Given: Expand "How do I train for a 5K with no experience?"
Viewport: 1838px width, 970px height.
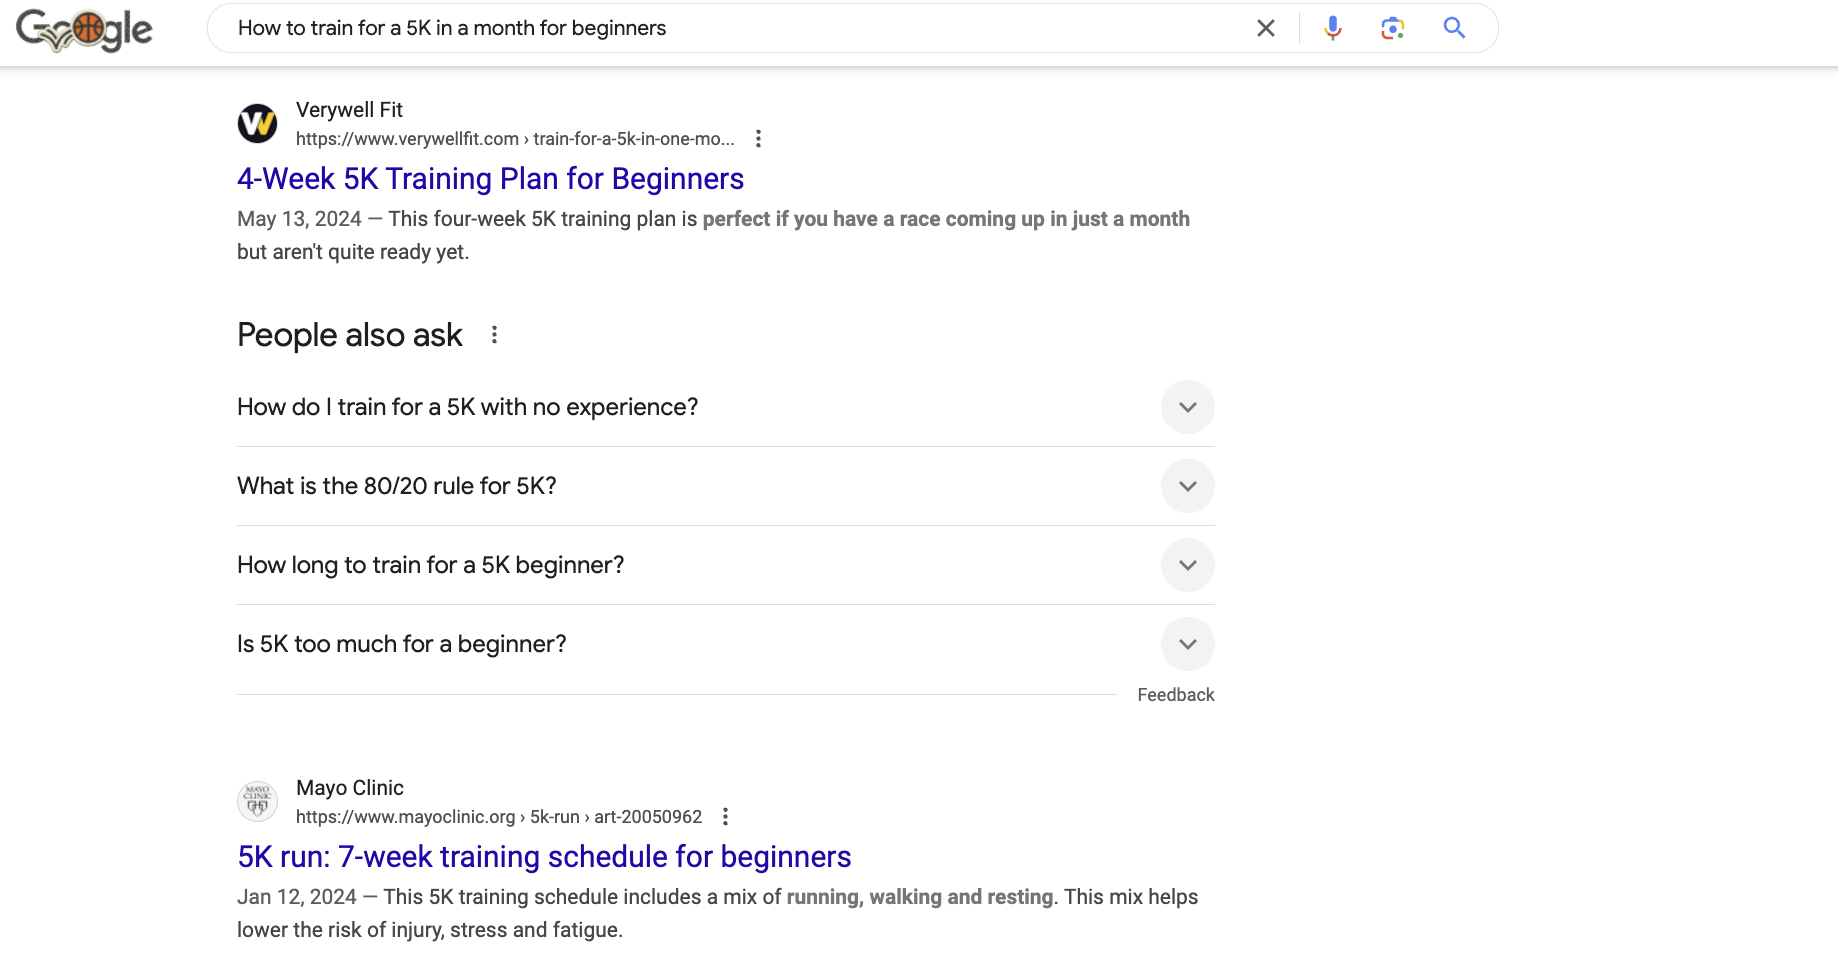Looking at the screenshot, I should pos(1187,407).
